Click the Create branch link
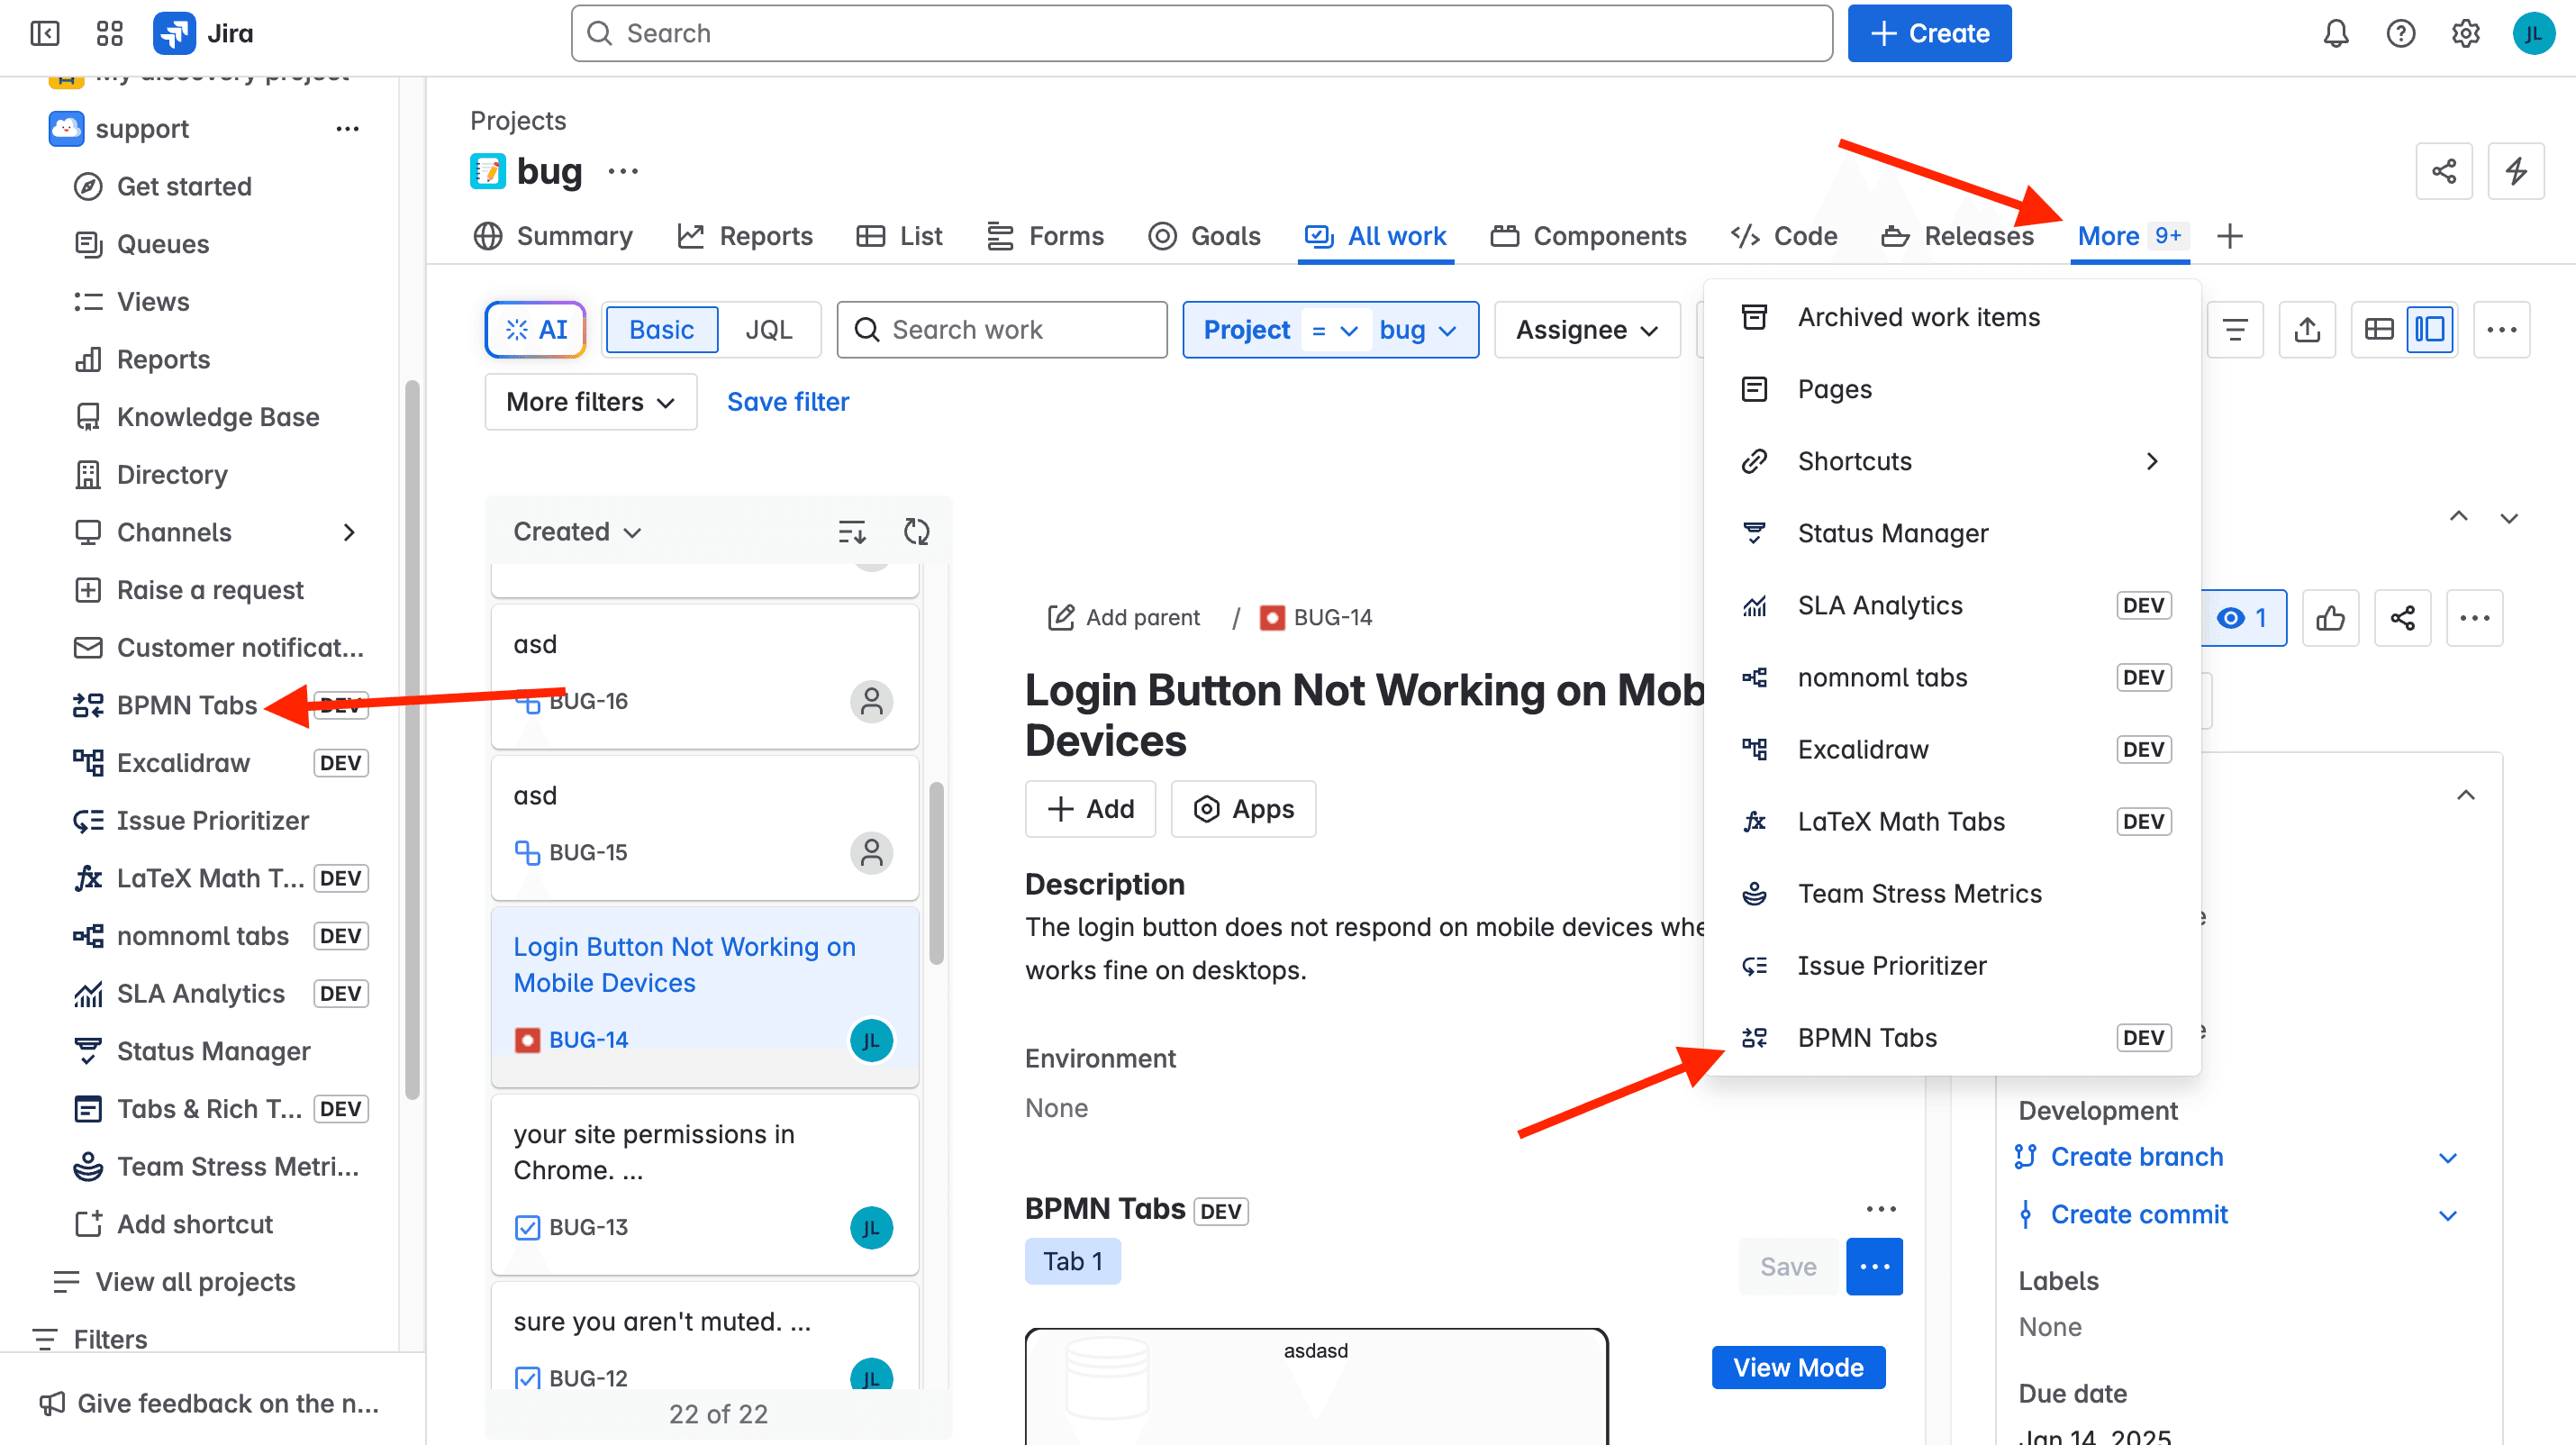Screen dimensions: 2576x1445 coord(2136,1157)
